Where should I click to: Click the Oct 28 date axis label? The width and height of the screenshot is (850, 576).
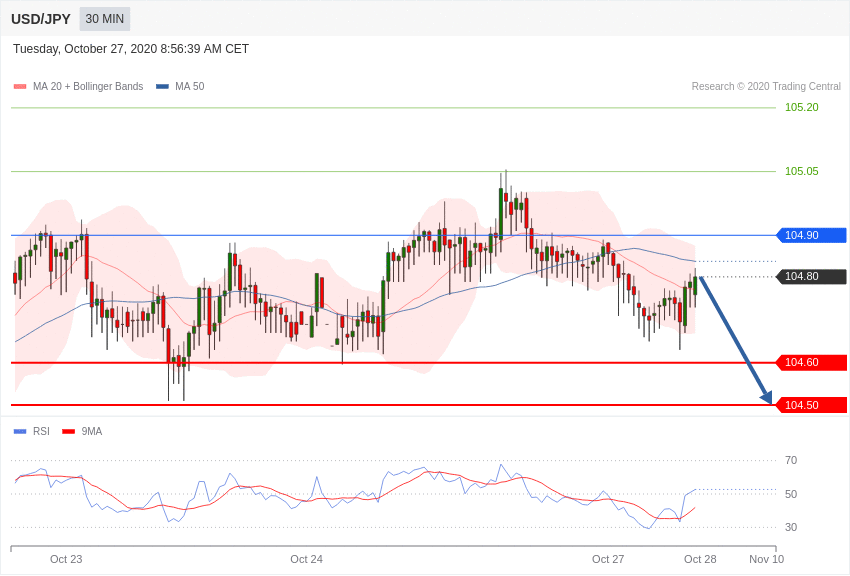[700, 559]
